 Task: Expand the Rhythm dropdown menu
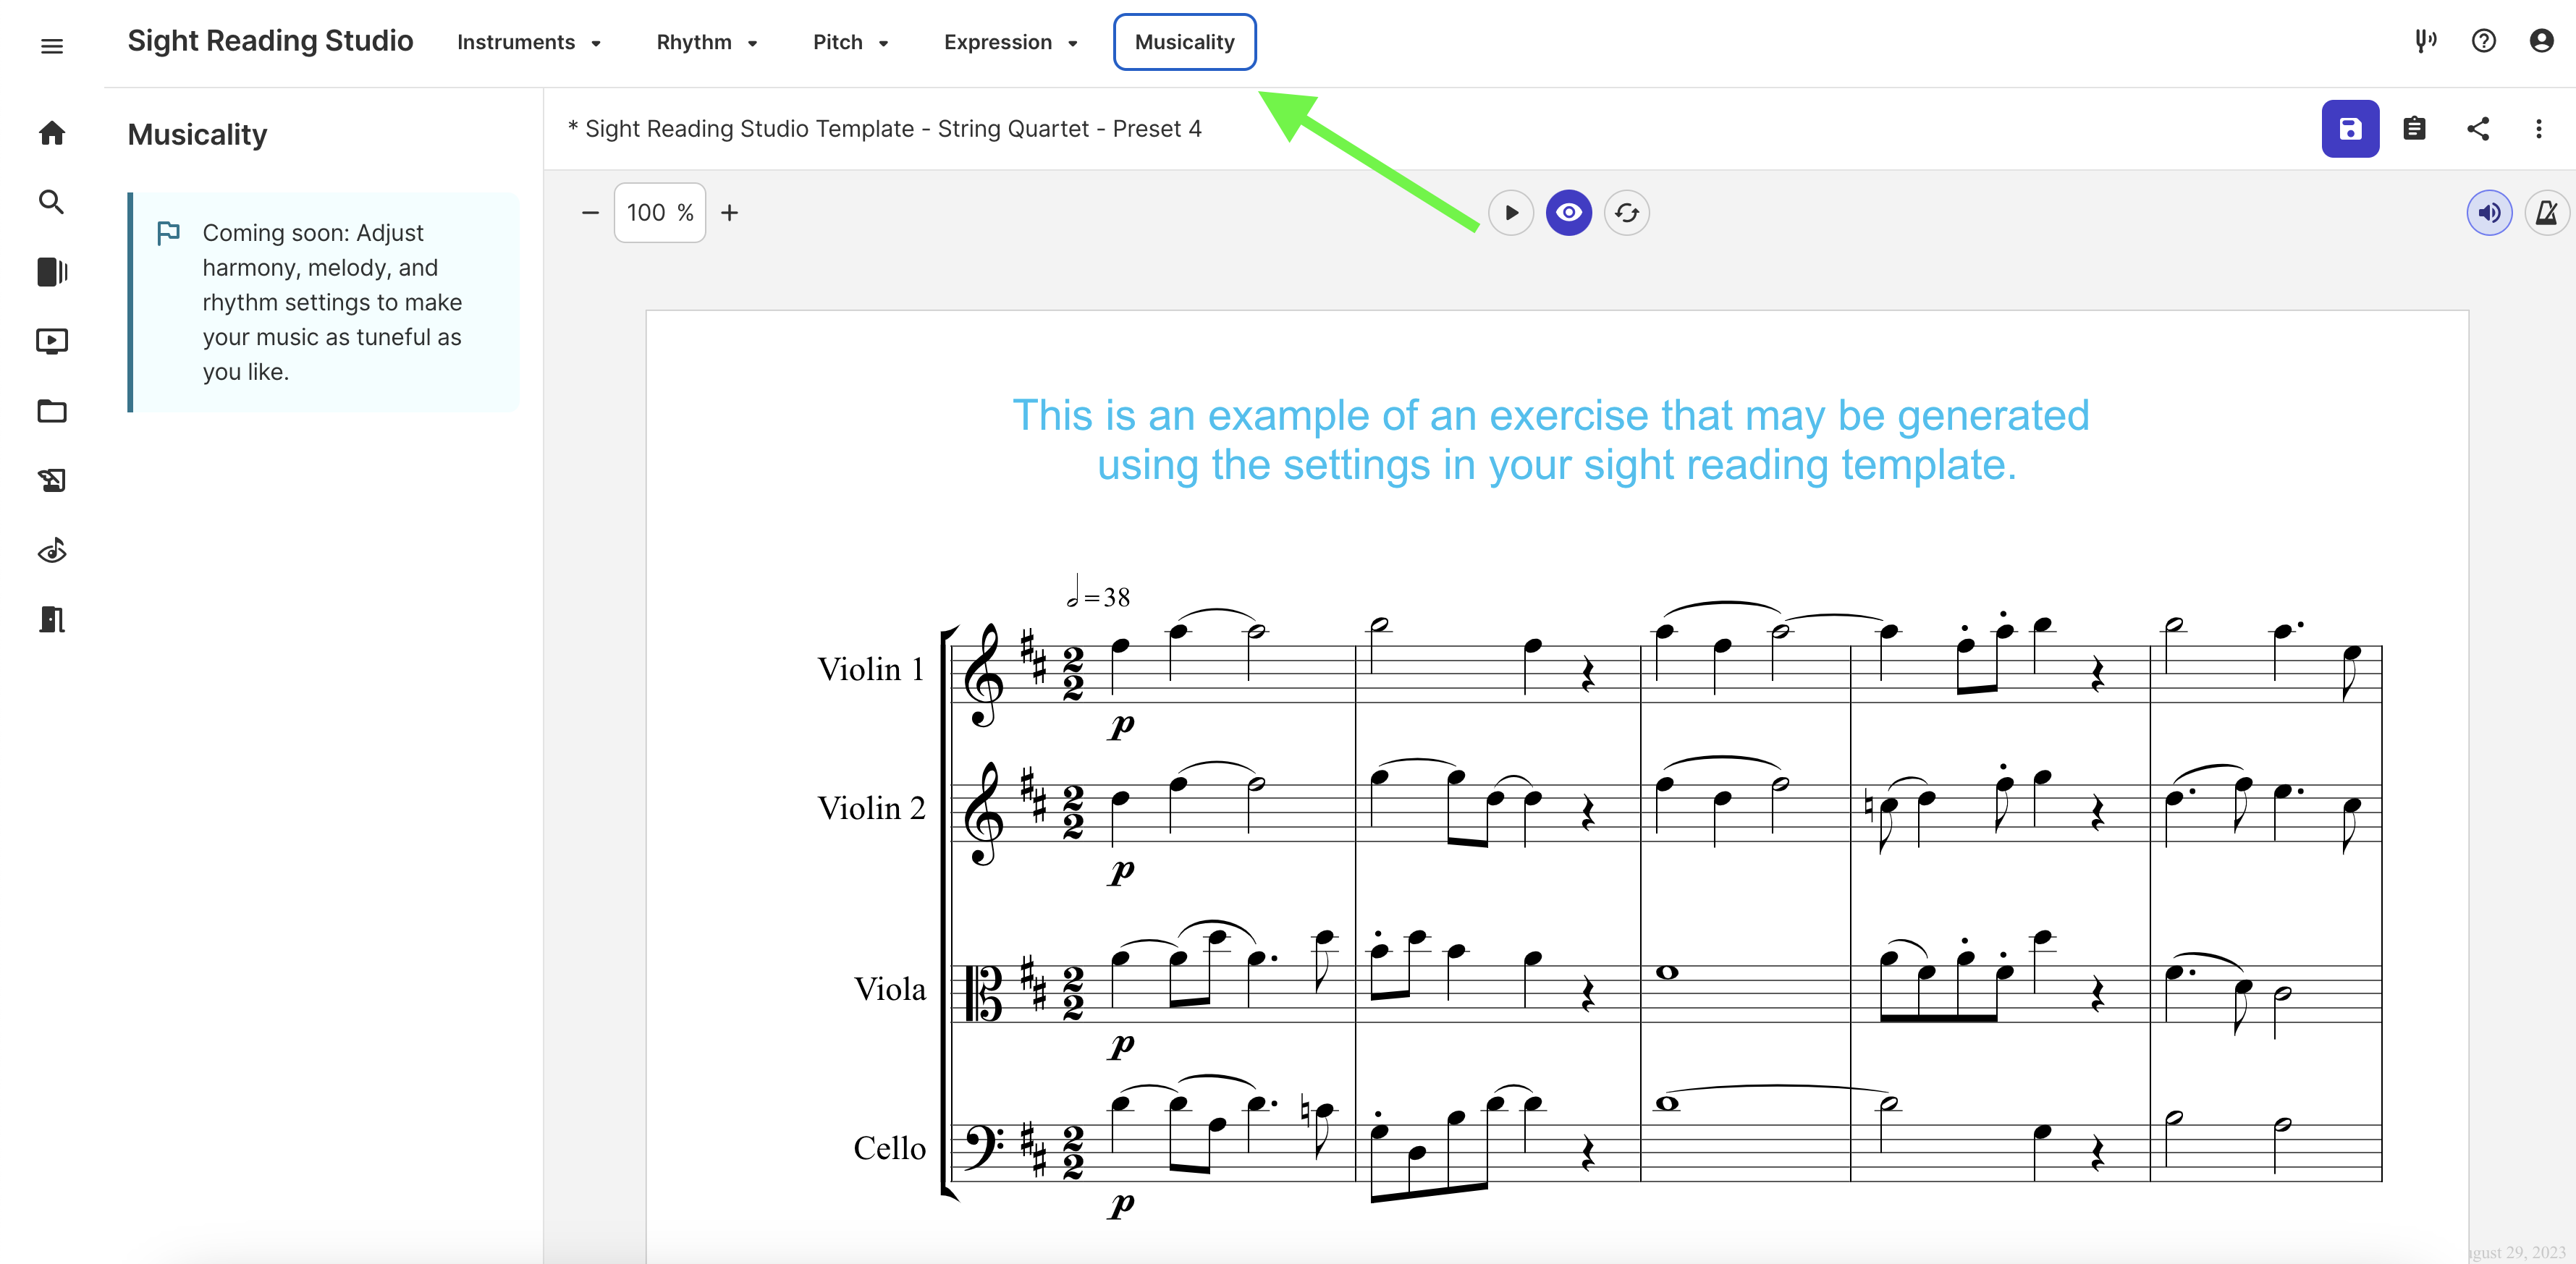tap(707, 43)
